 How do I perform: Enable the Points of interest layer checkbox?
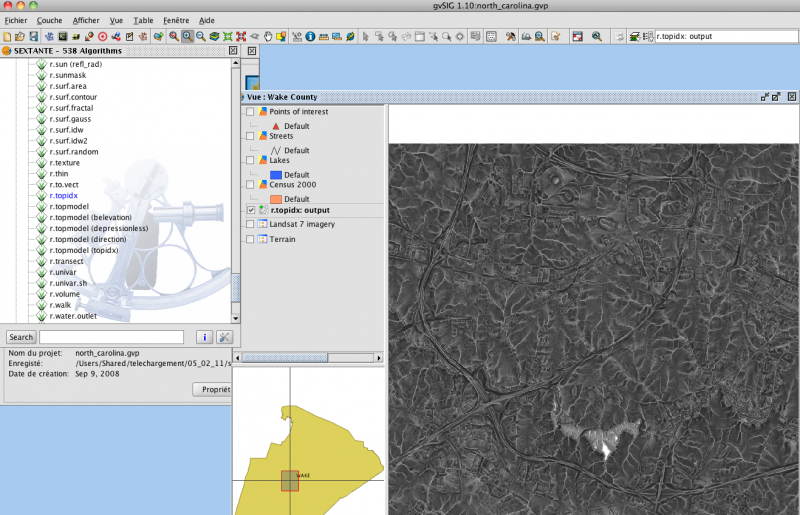click(x=250, y=112)
